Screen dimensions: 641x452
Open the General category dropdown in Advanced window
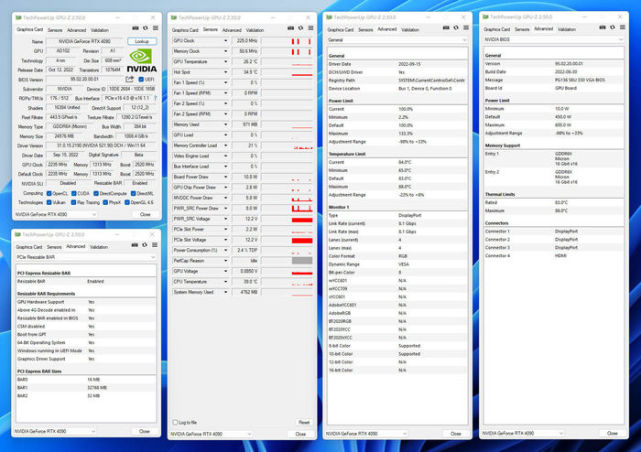(397, 40)
